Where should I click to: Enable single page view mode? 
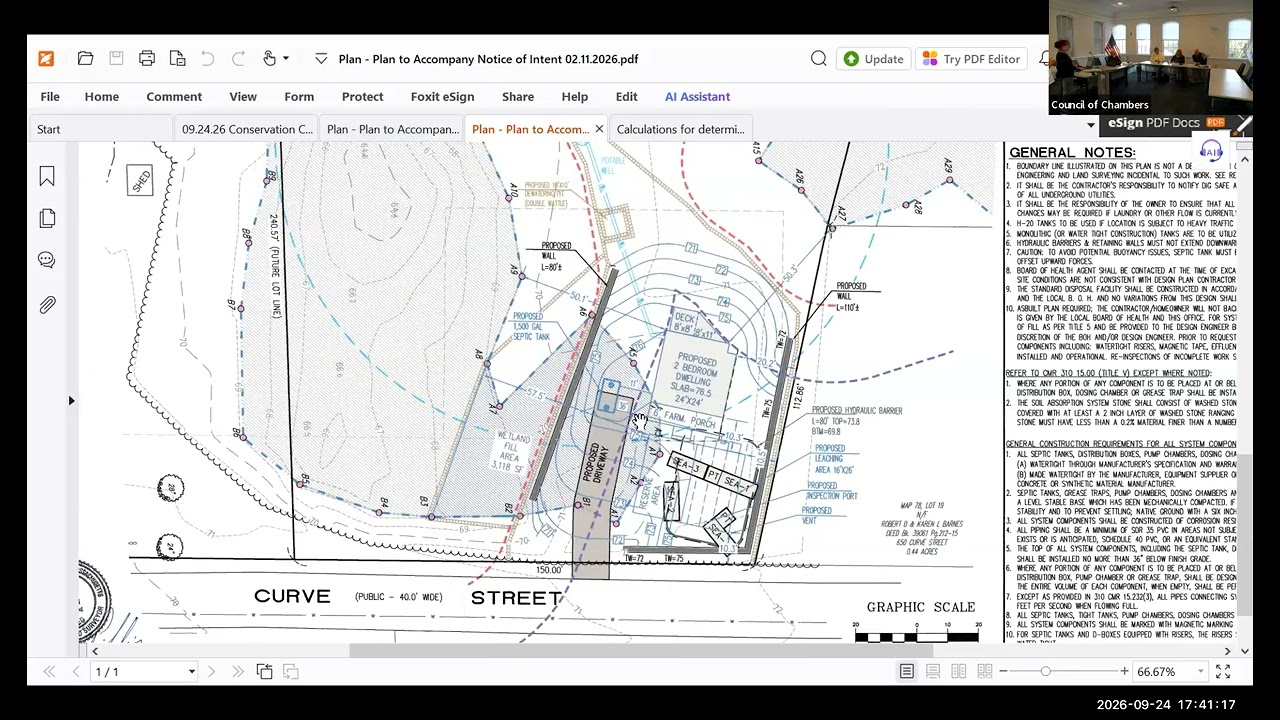pyautogui.click(x=907, y=672)
